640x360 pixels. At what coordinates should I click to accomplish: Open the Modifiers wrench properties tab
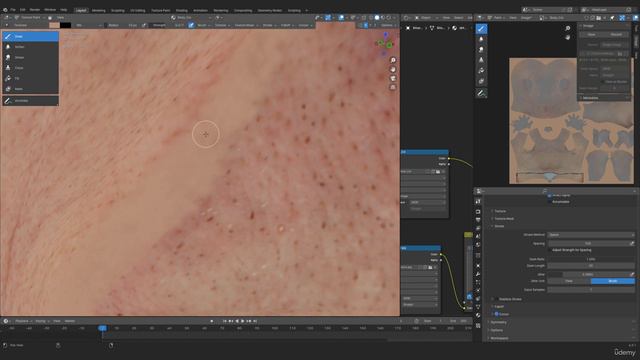478,274
